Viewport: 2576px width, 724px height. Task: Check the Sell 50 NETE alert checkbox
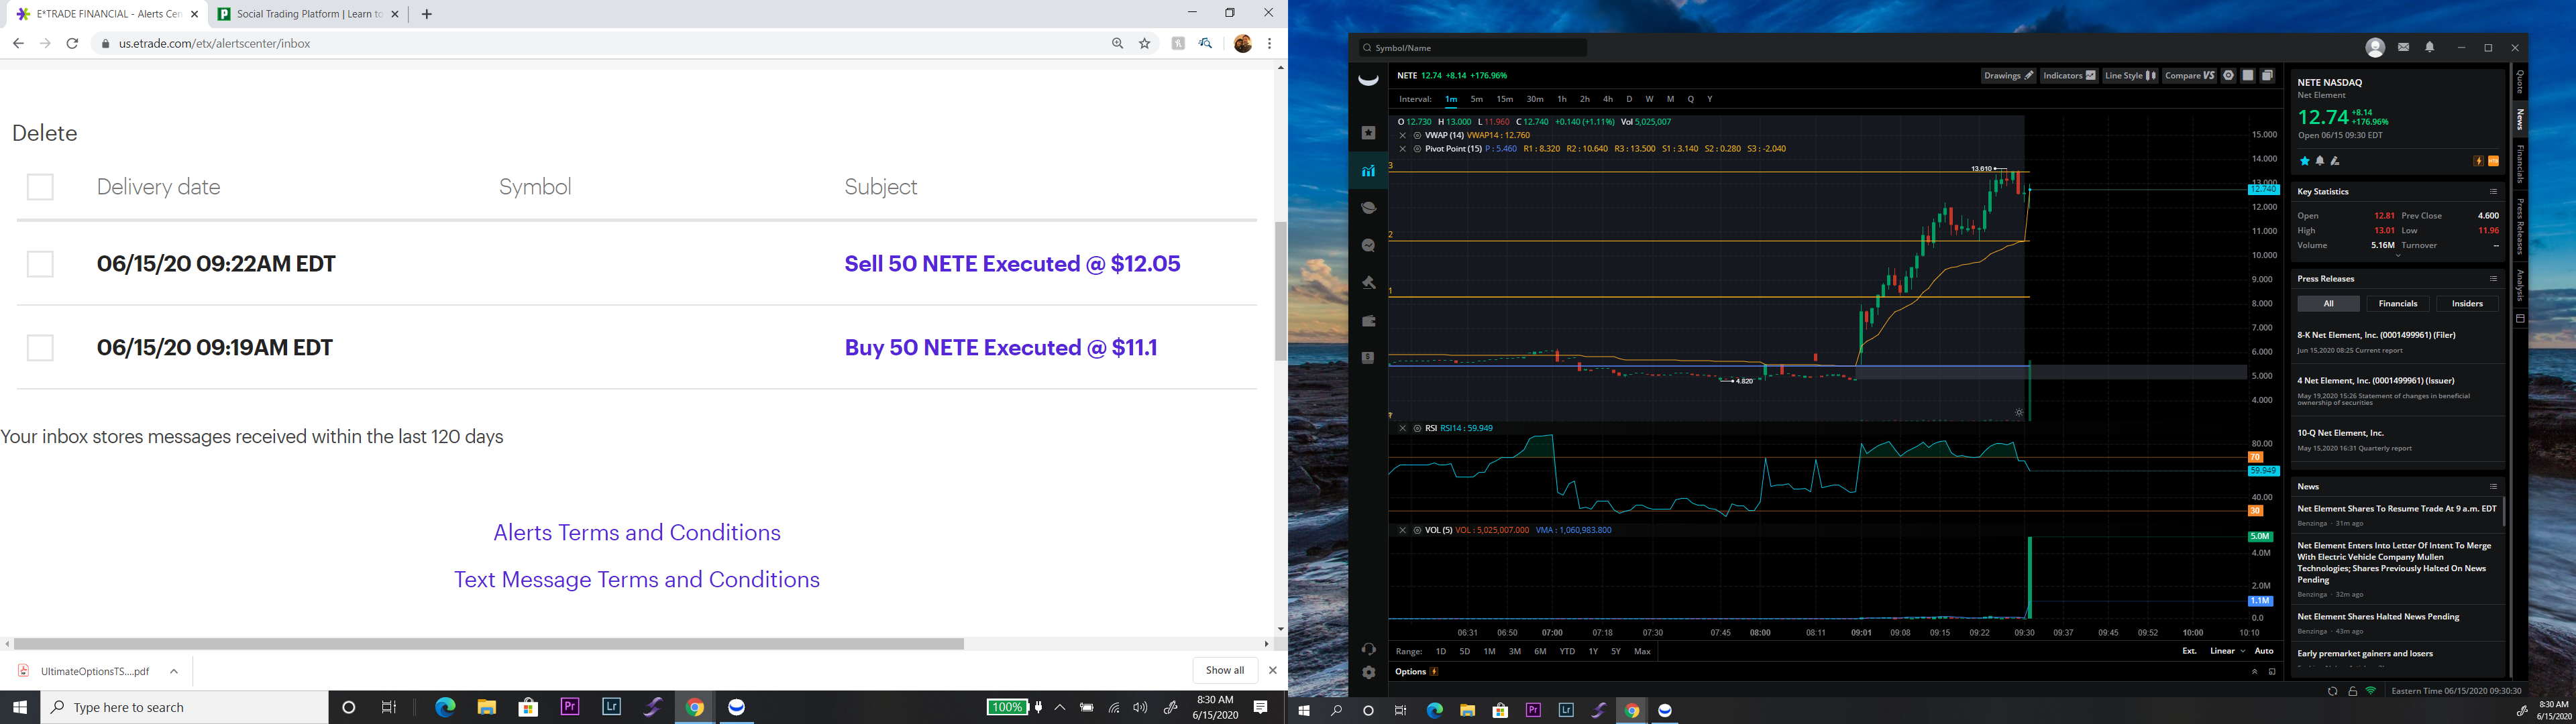pyautogui.click(x=40, y=264)
